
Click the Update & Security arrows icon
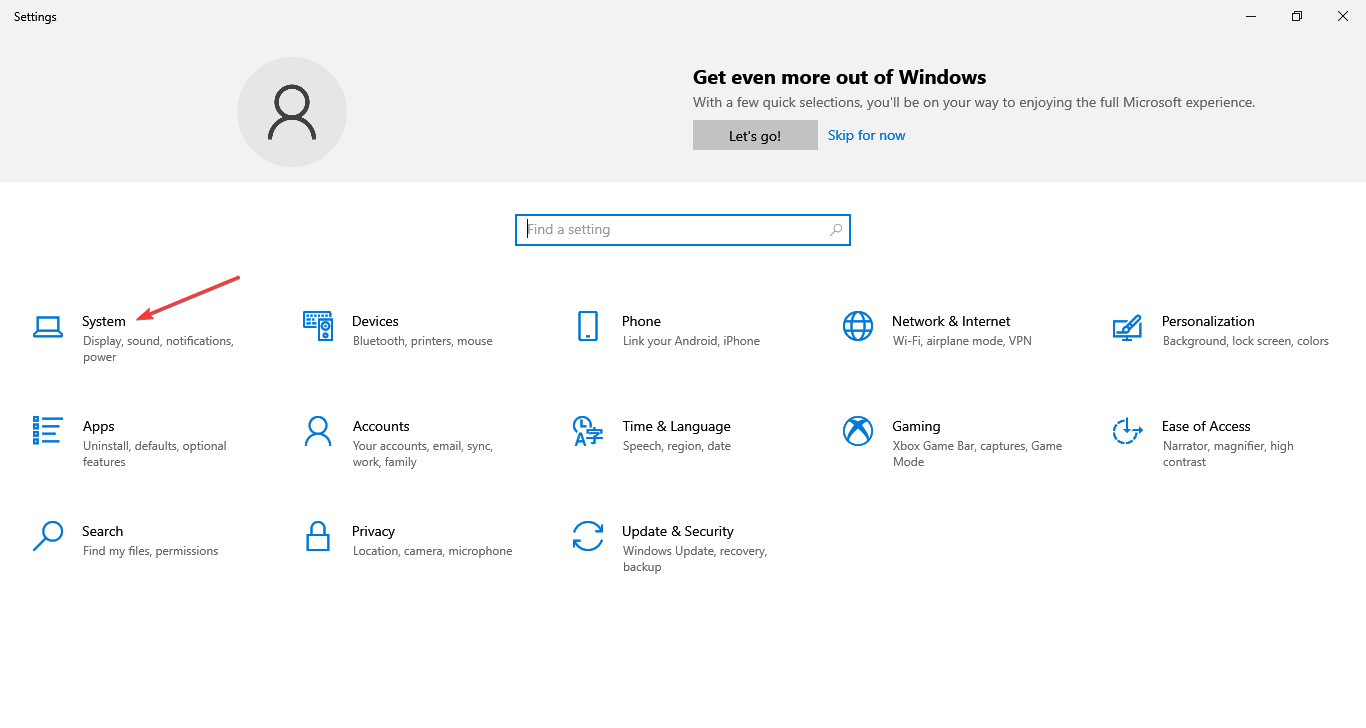click(x=587, y=536)
